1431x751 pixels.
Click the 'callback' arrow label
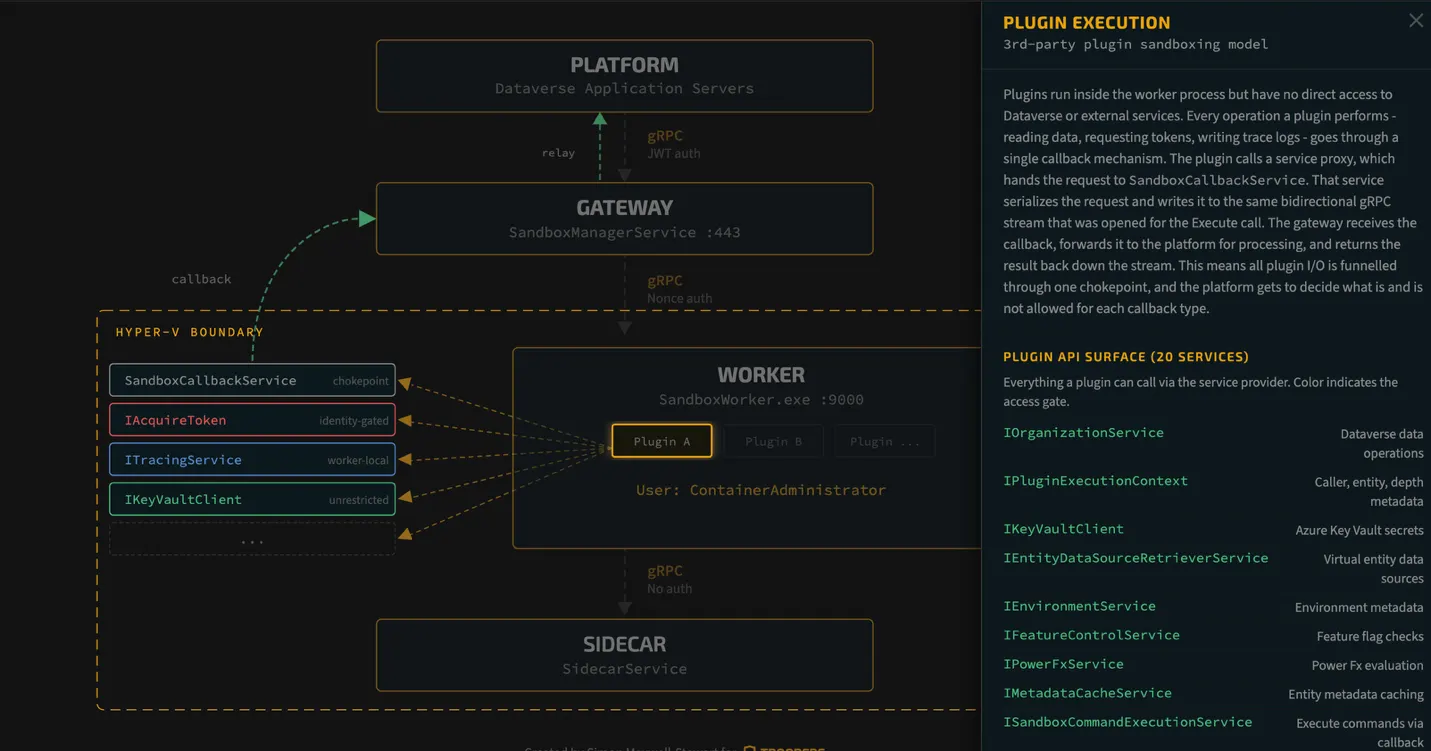201,279
